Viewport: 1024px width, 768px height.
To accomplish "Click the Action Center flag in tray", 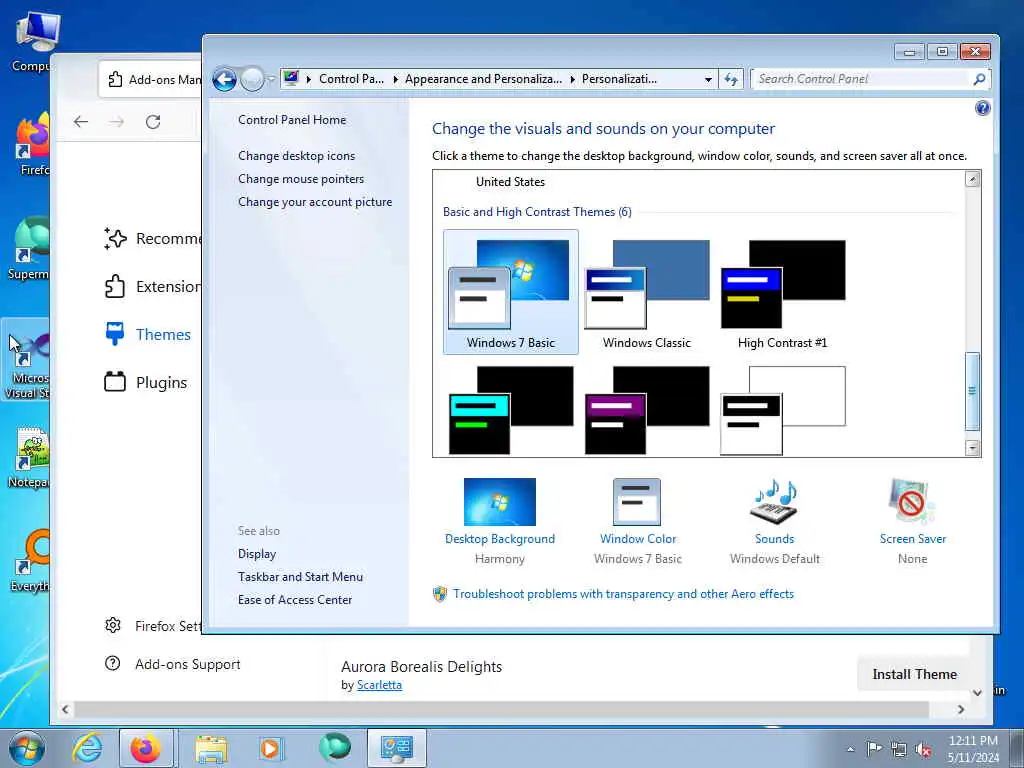I will click(x=874, y=749).
